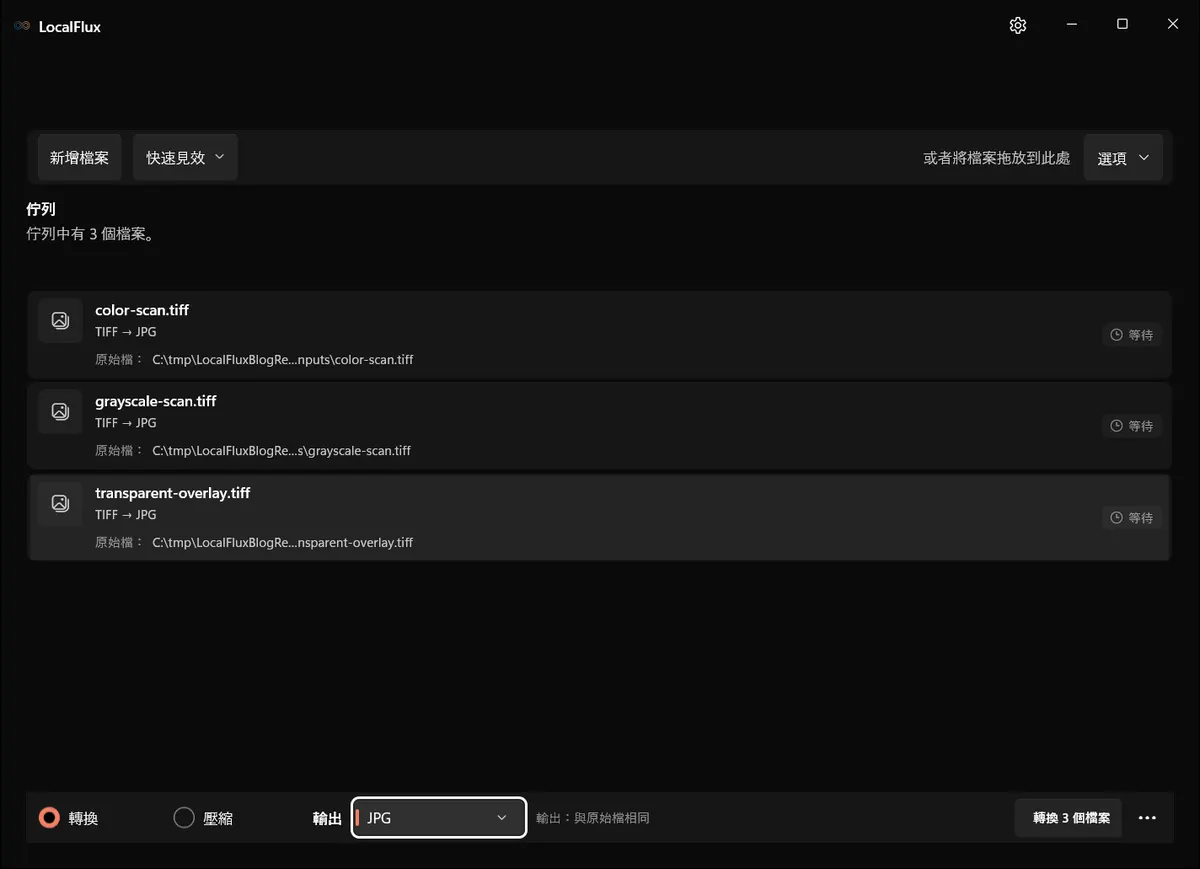Open the 選項 dropdown menu

point(1123,158)
